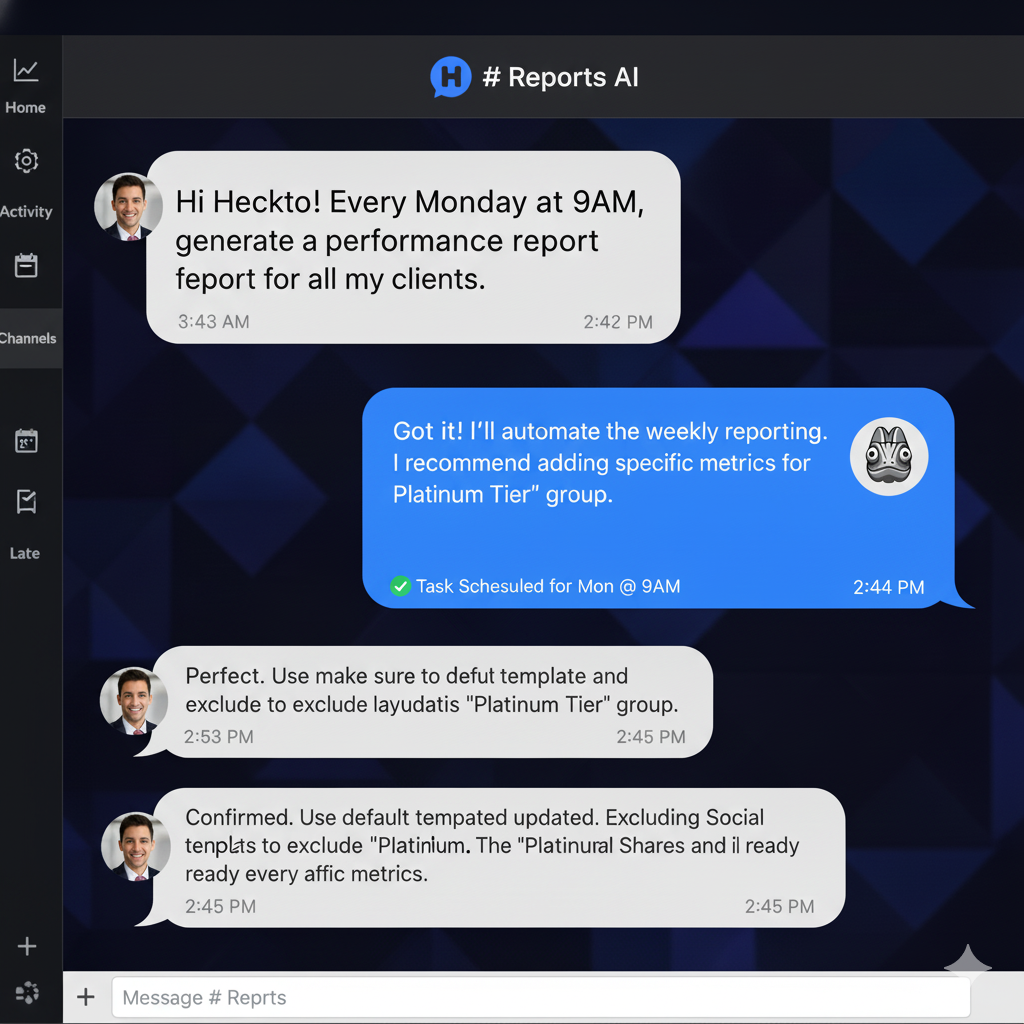The image size is (1024, 1024).
Task: Click the calendar icon above Channels
Action: coord(26,265)
